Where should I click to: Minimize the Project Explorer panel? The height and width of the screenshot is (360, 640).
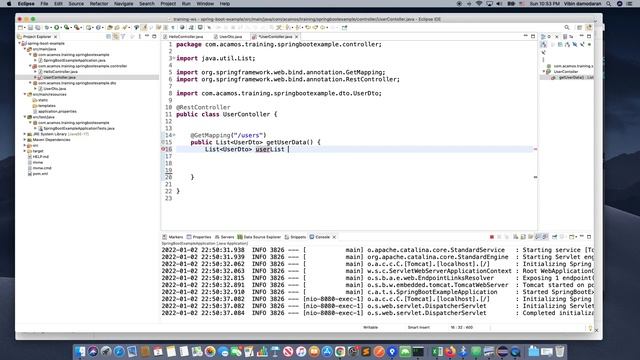147,36
